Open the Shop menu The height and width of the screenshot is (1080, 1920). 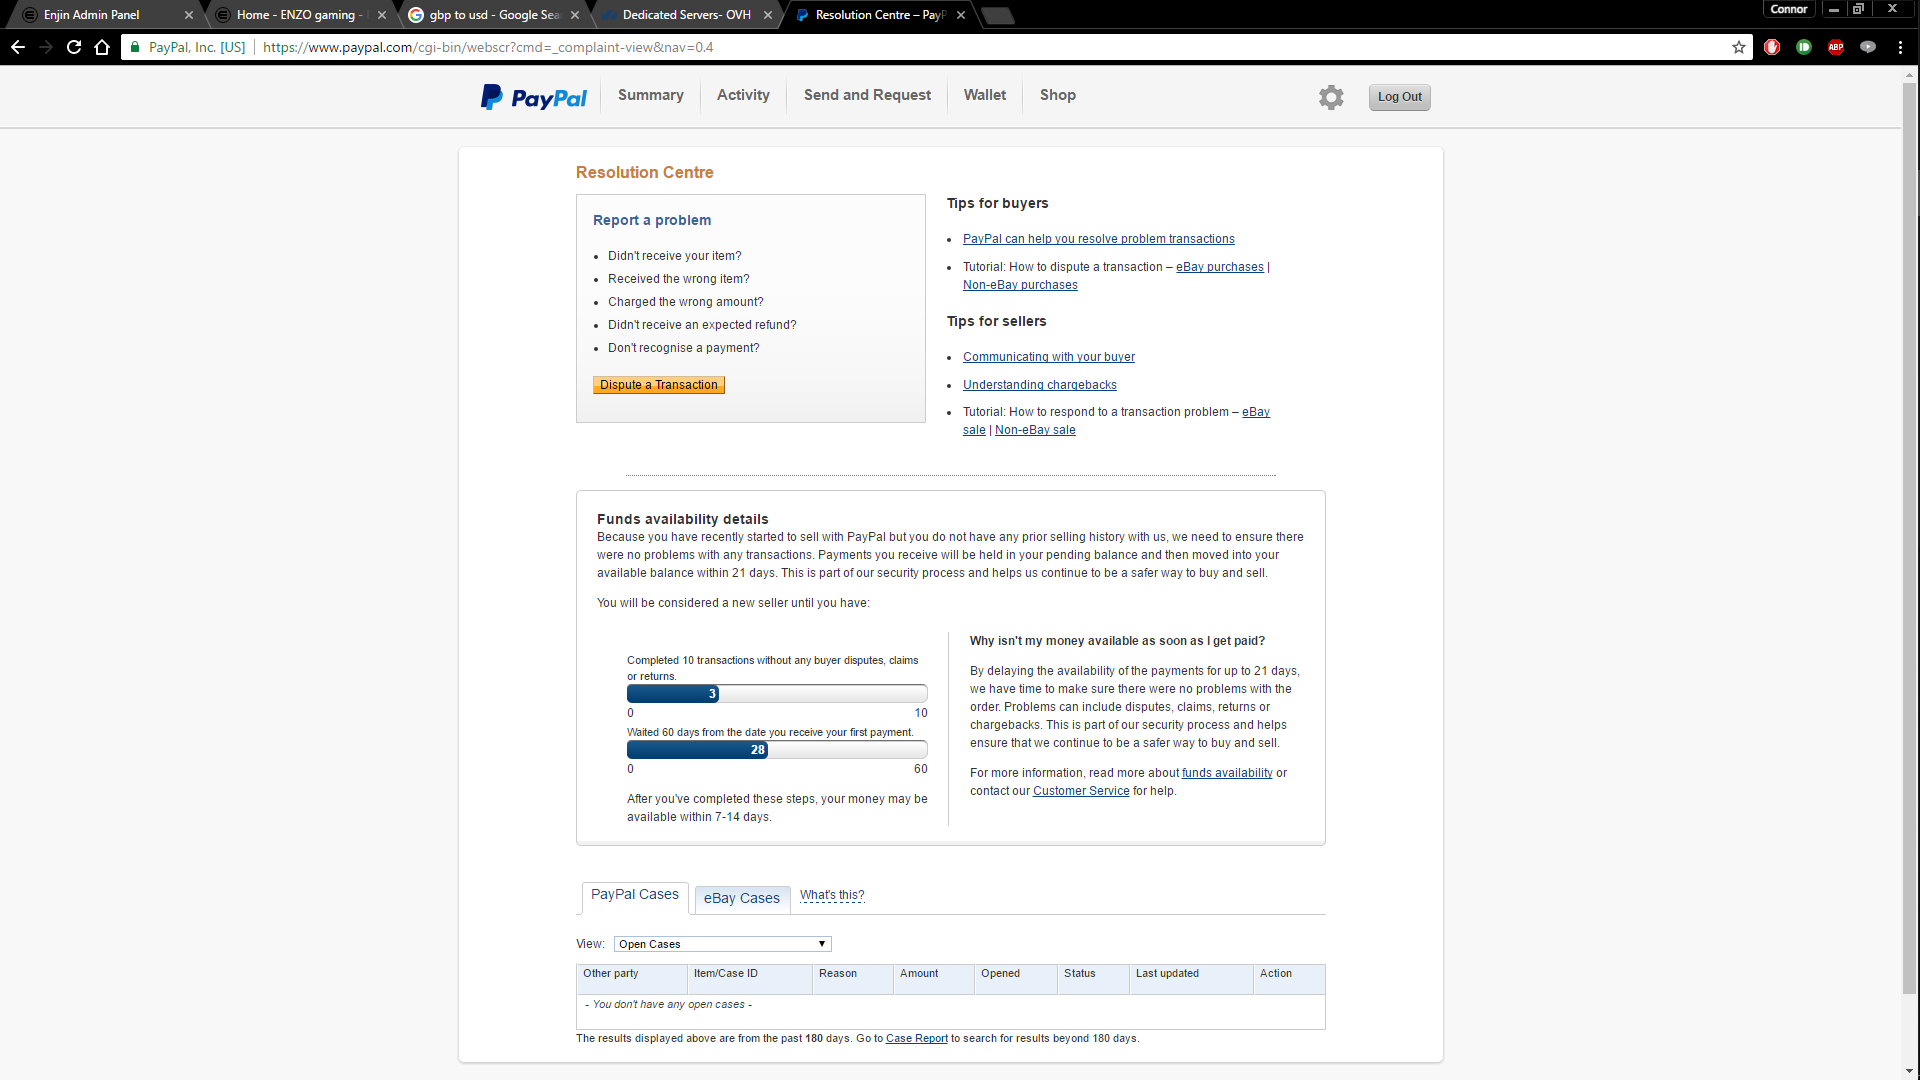[1058, 95]
